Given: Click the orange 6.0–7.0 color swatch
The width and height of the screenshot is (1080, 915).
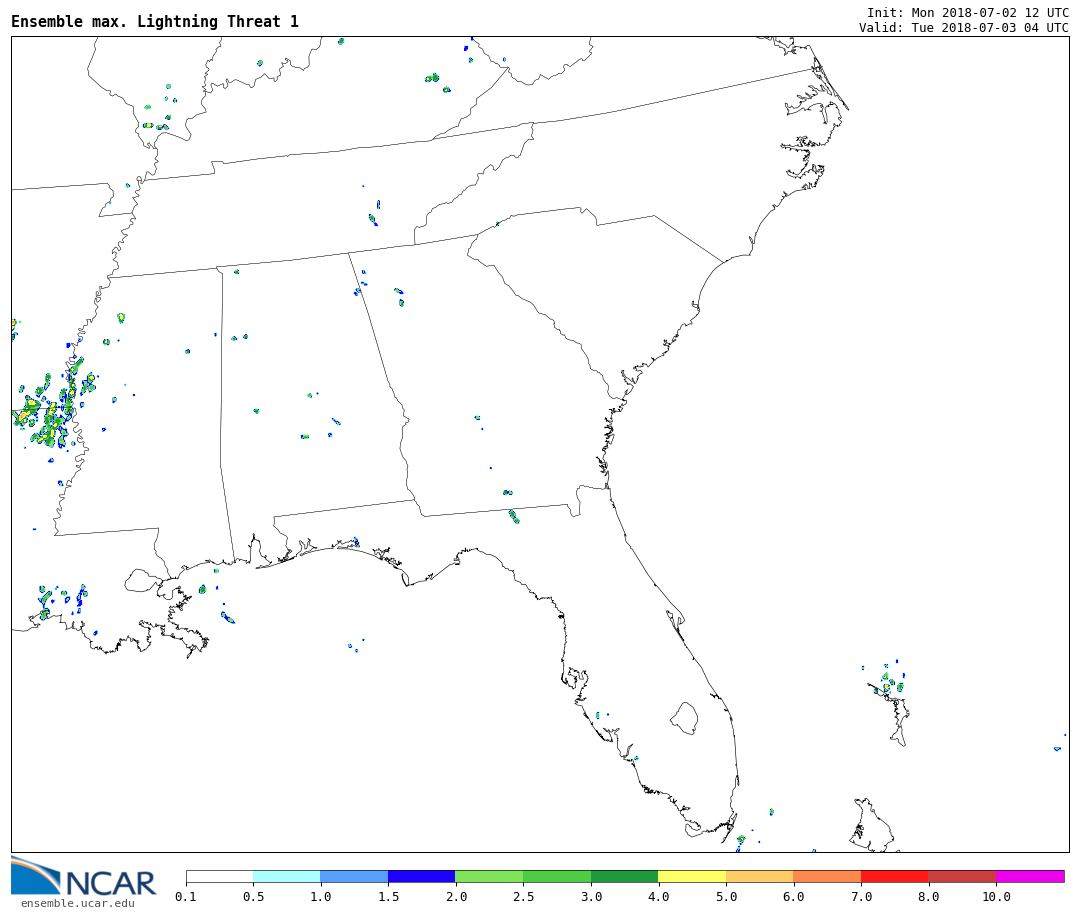Looking at the screenshot, I should pyautogui.click(x=827, y=876).
